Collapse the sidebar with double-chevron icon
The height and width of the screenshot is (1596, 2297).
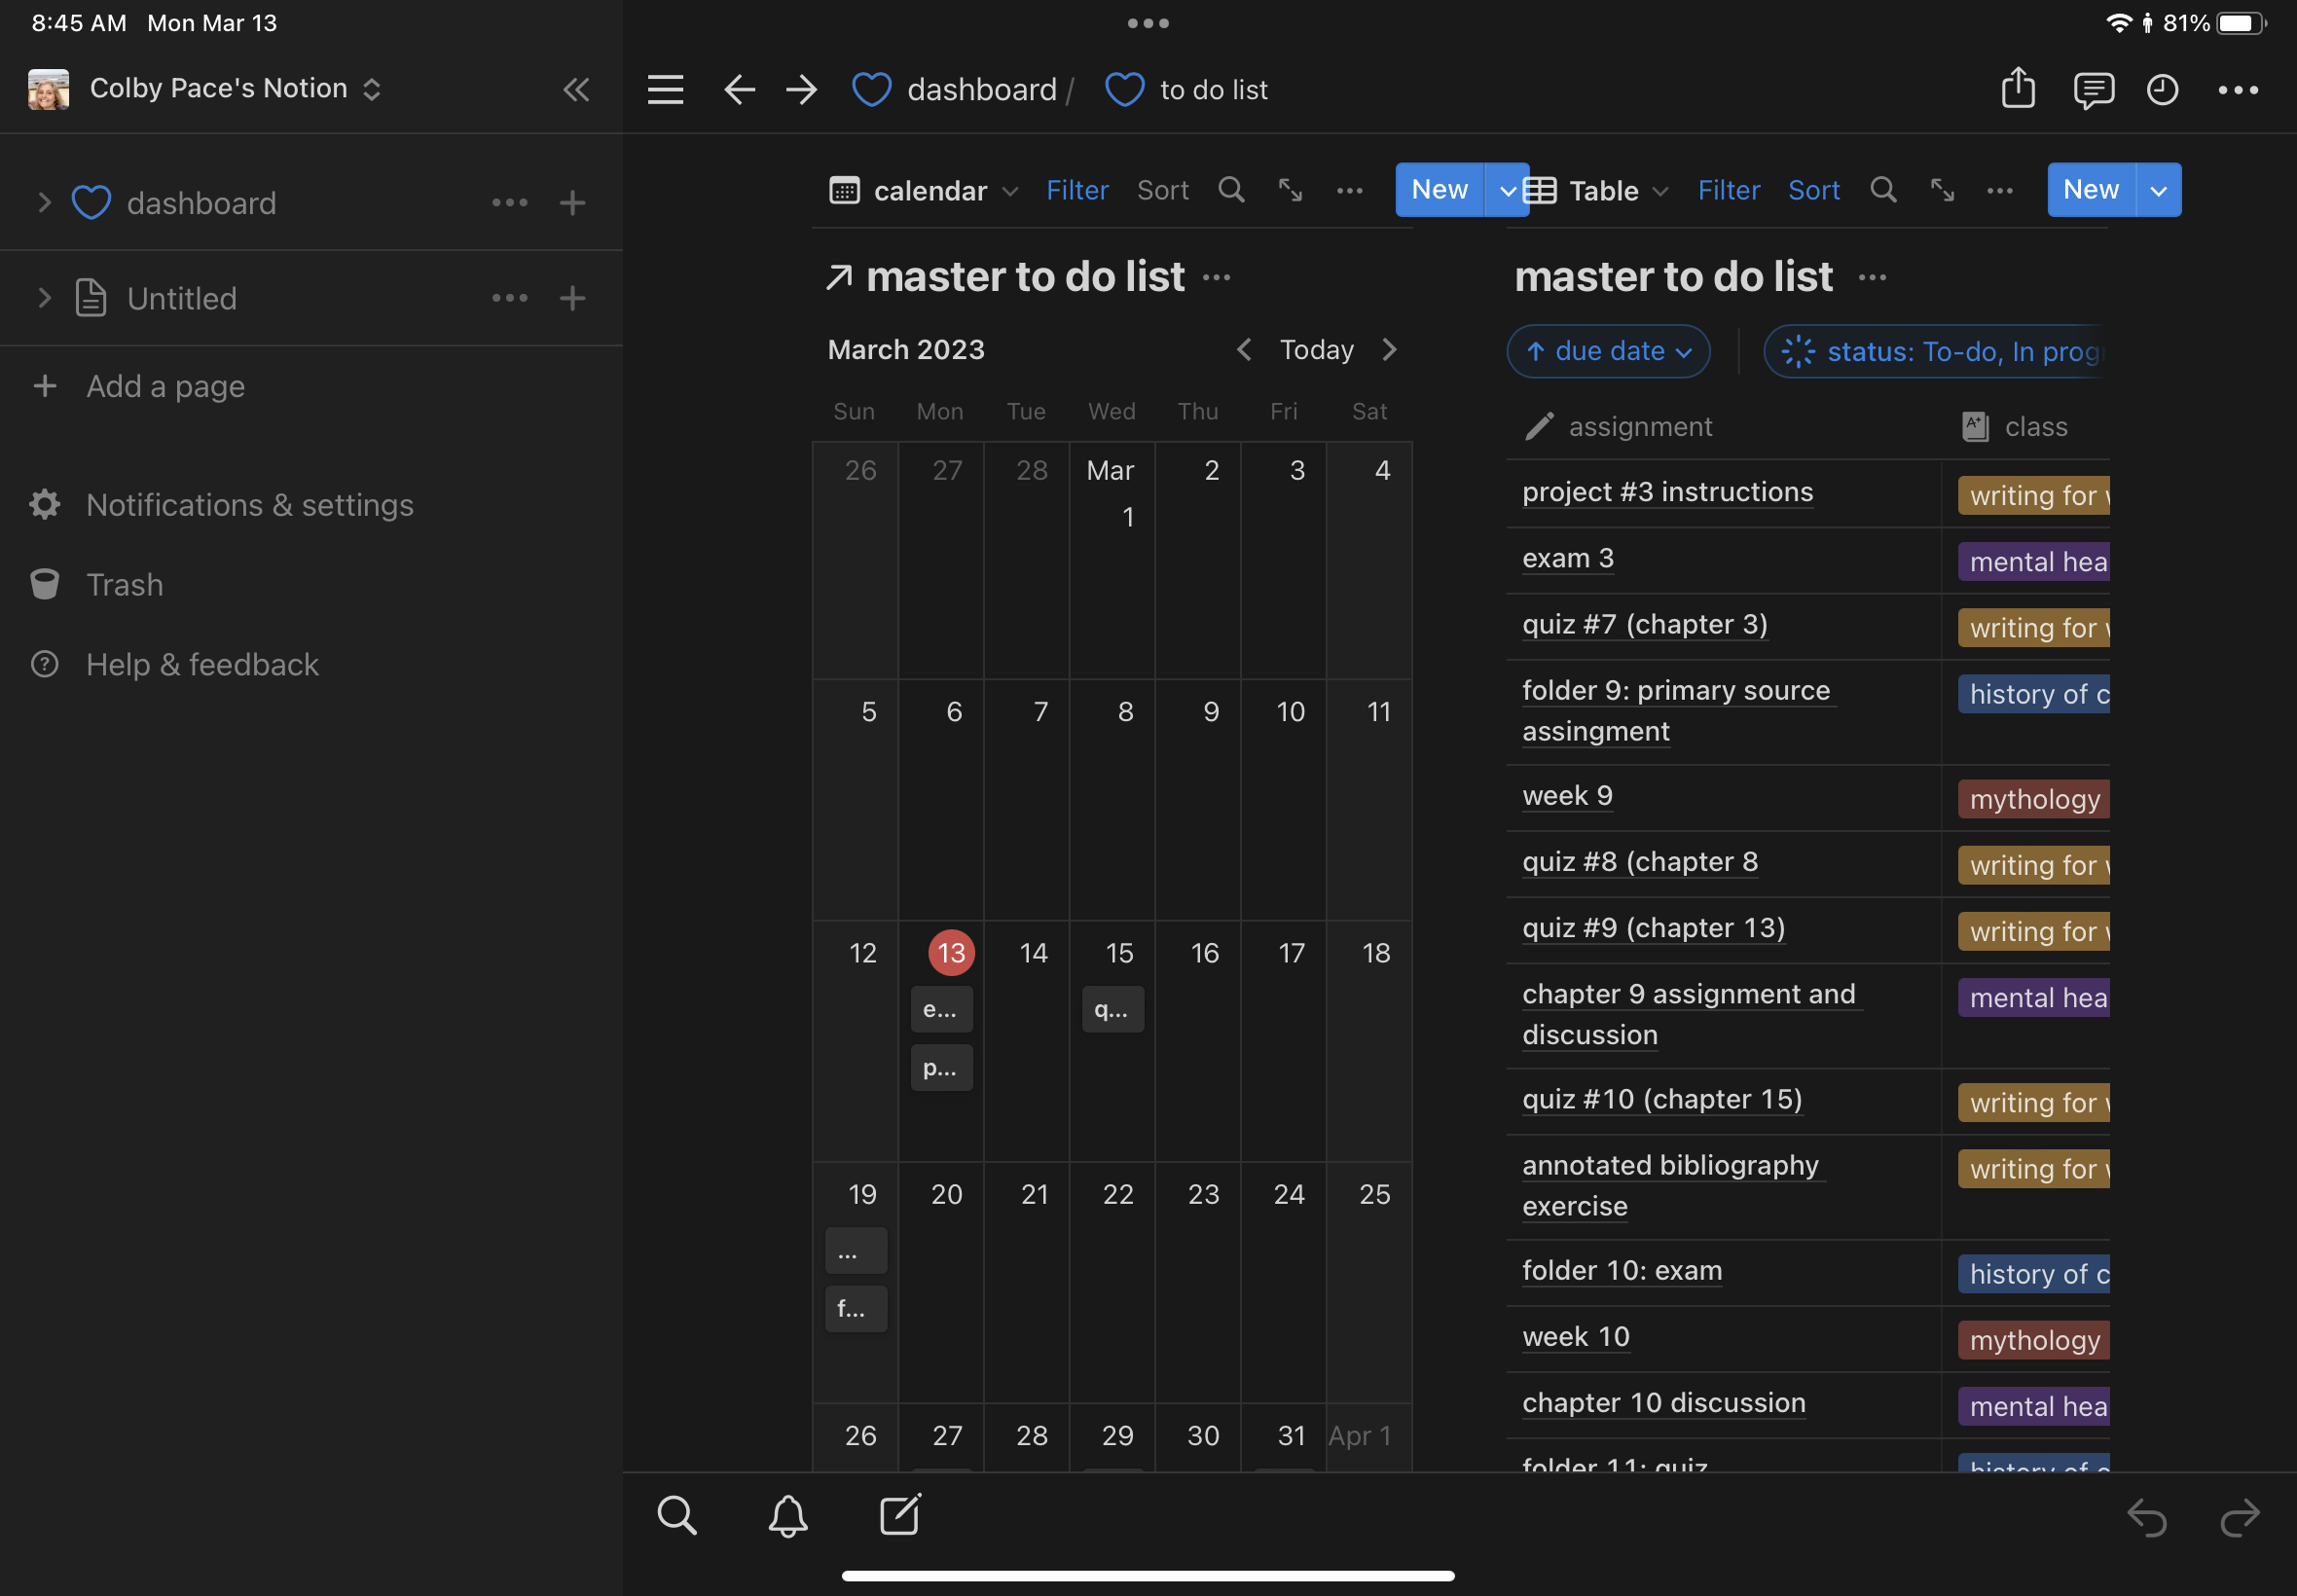(576, 90)
